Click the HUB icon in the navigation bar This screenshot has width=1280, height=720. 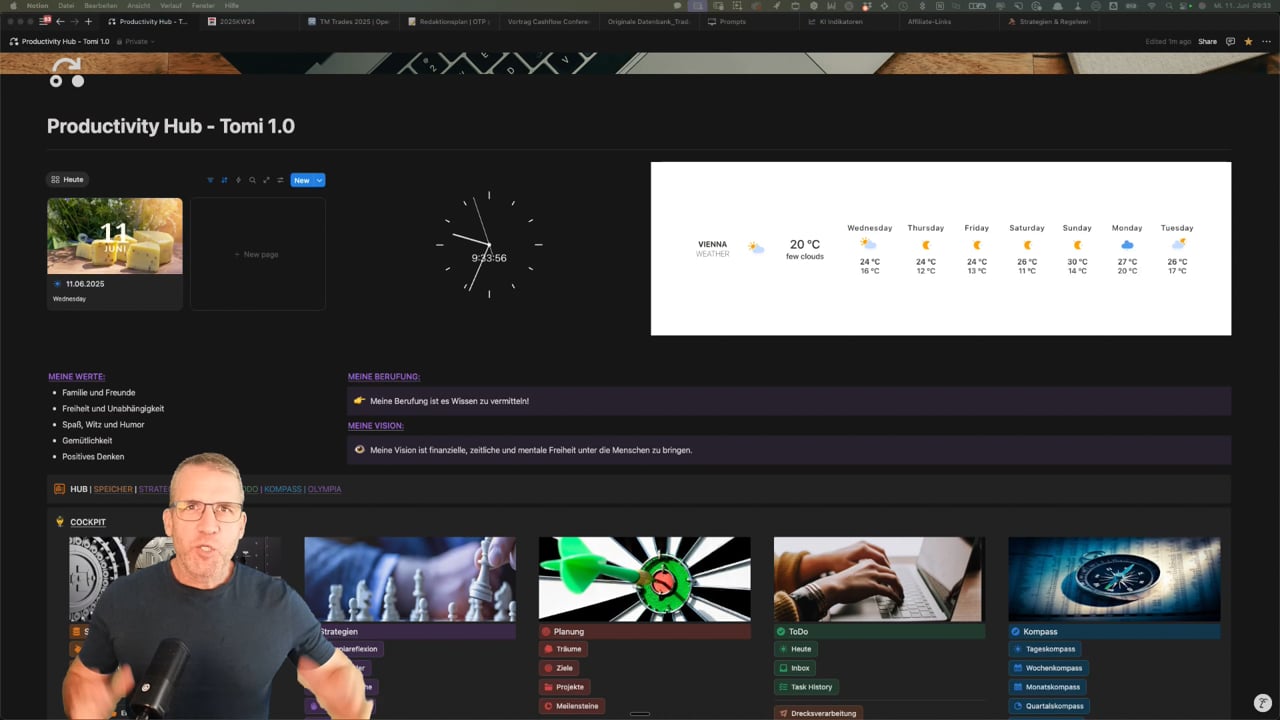point(60,489)
